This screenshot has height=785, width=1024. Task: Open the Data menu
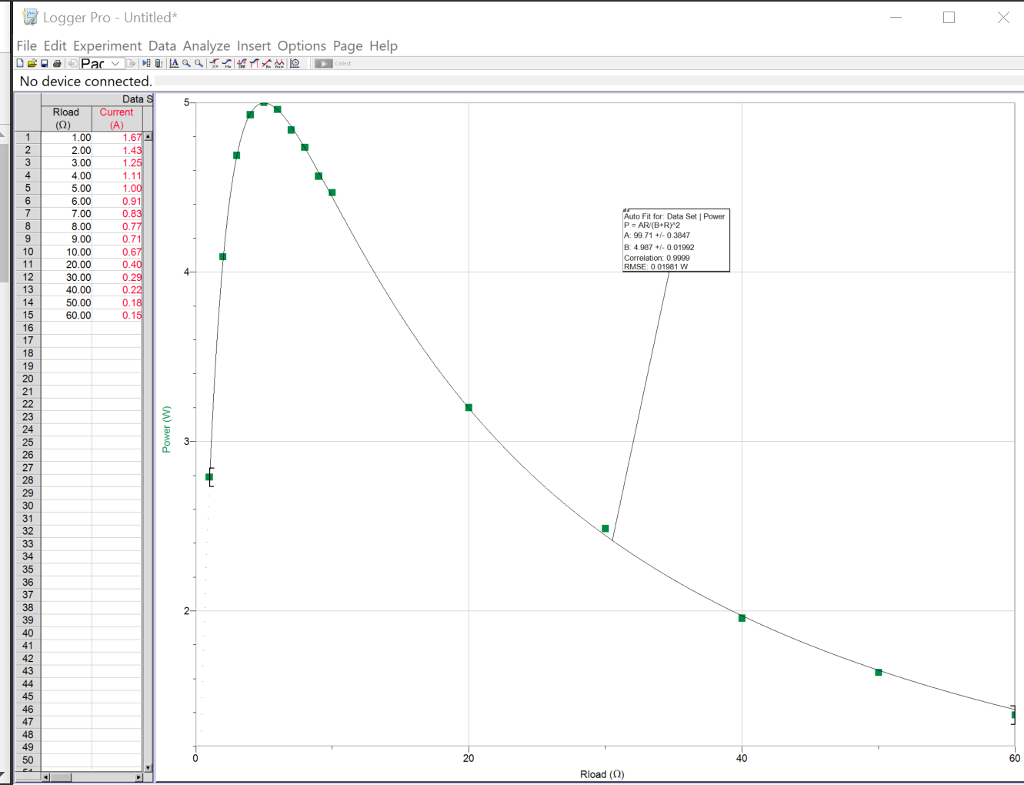point(162,45)
